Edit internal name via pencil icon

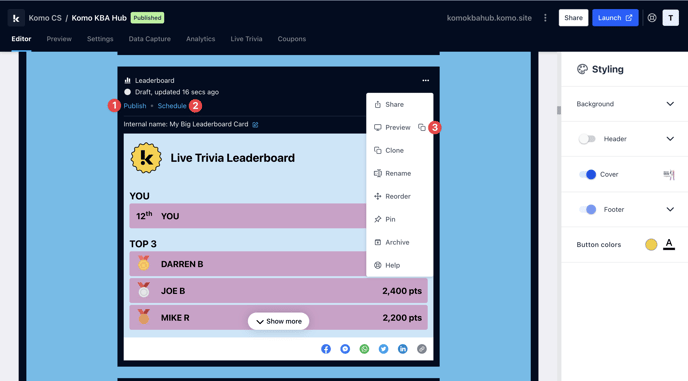coord(255,125)
